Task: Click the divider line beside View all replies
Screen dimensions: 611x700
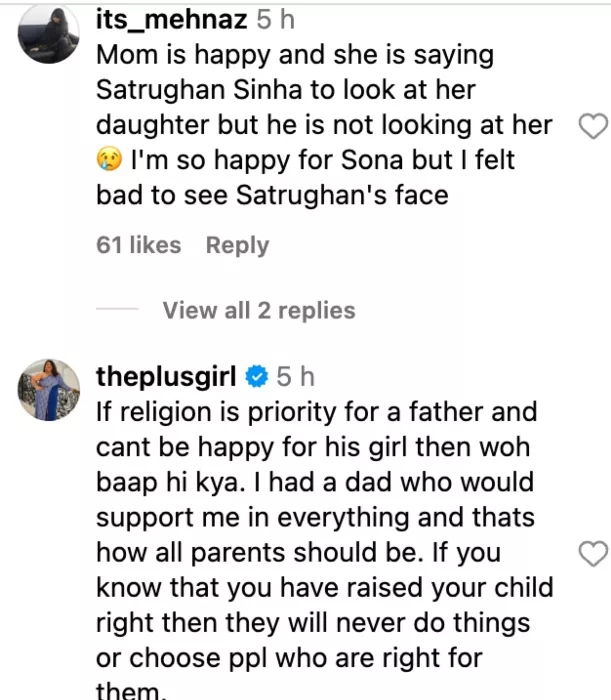Action: pyautogui.click(x=117, y=311)
